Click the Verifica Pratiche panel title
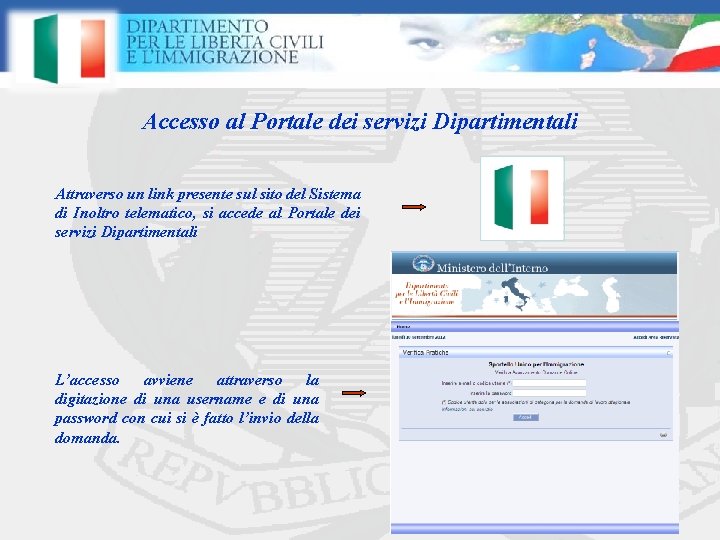Image resolution: width=720 pixels, height=540 pixels. pos(425,353)
